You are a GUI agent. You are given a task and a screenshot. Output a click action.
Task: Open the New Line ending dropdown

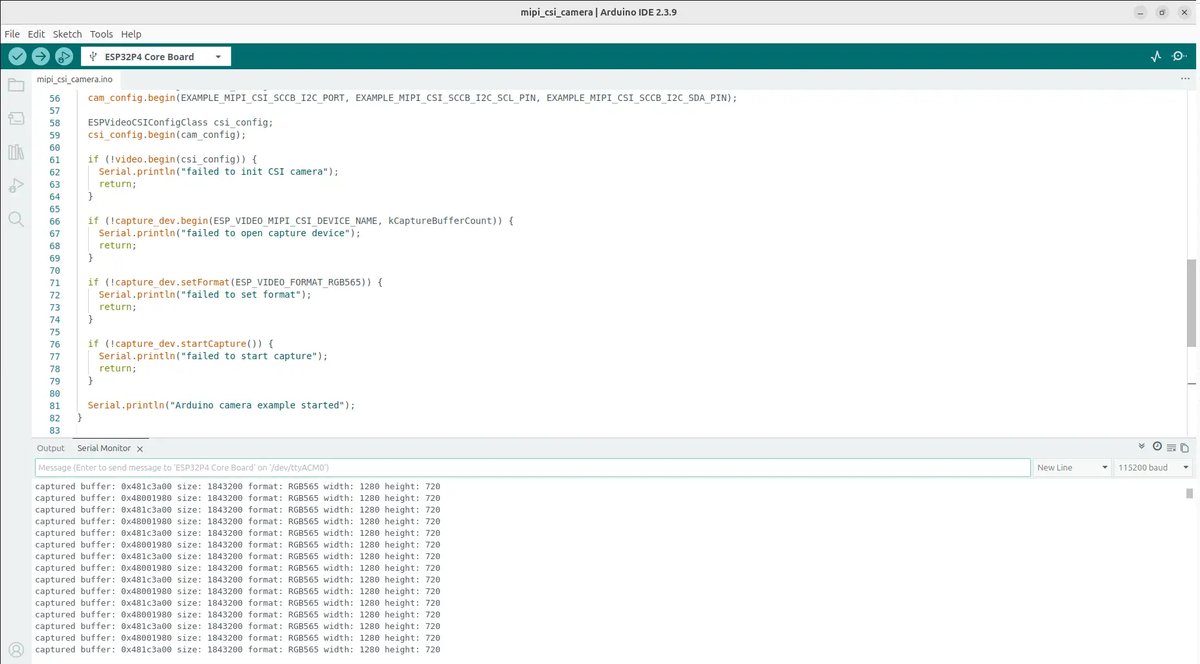click(x=1072, y=468)
